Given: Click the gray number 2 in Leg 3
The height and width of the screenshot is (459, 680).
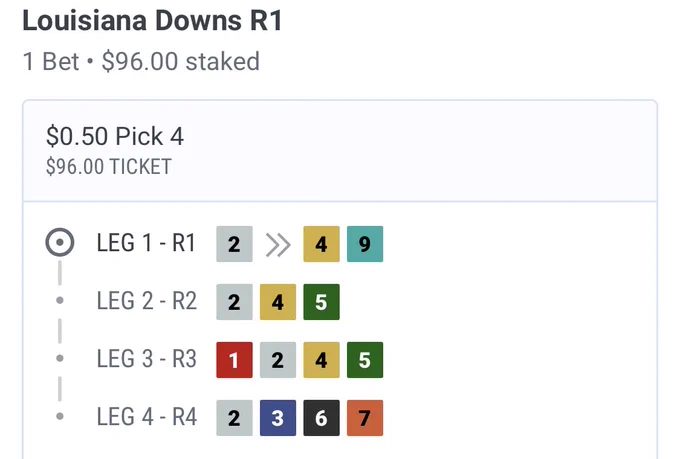Looking at the screenshot, I should (278, 360).
